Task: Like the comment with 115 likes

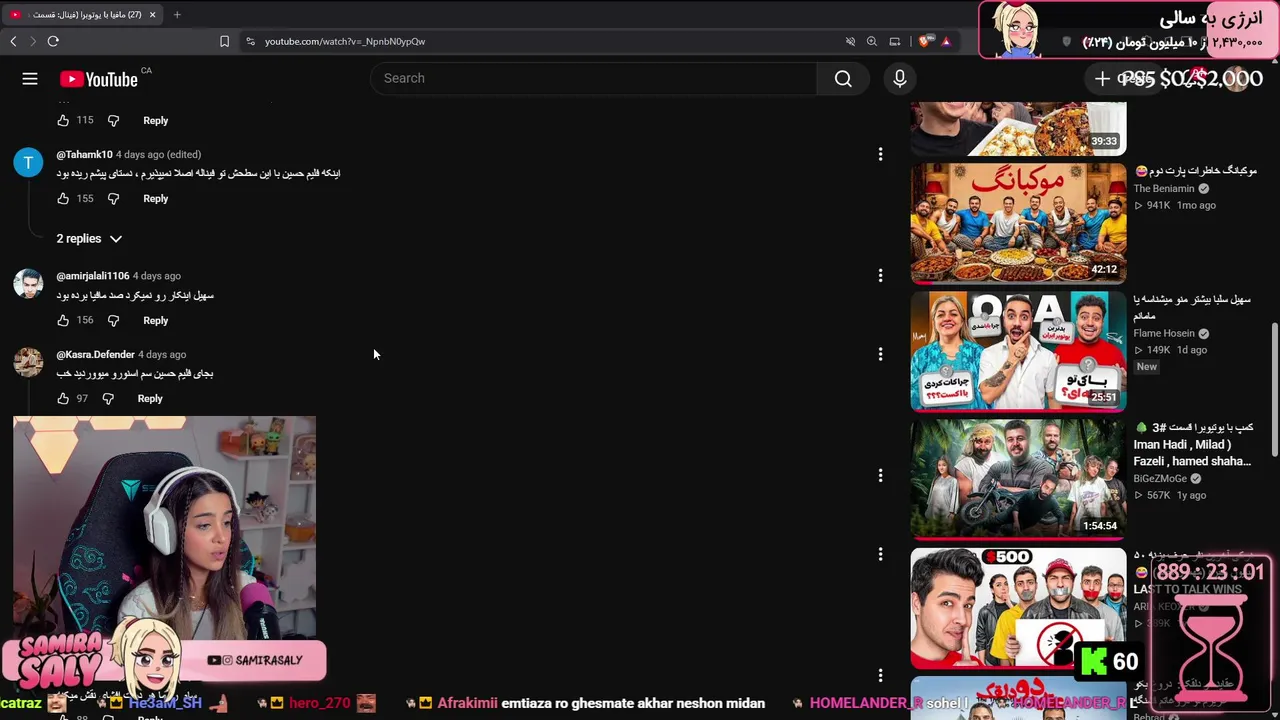Action: (x=63, y=120)
